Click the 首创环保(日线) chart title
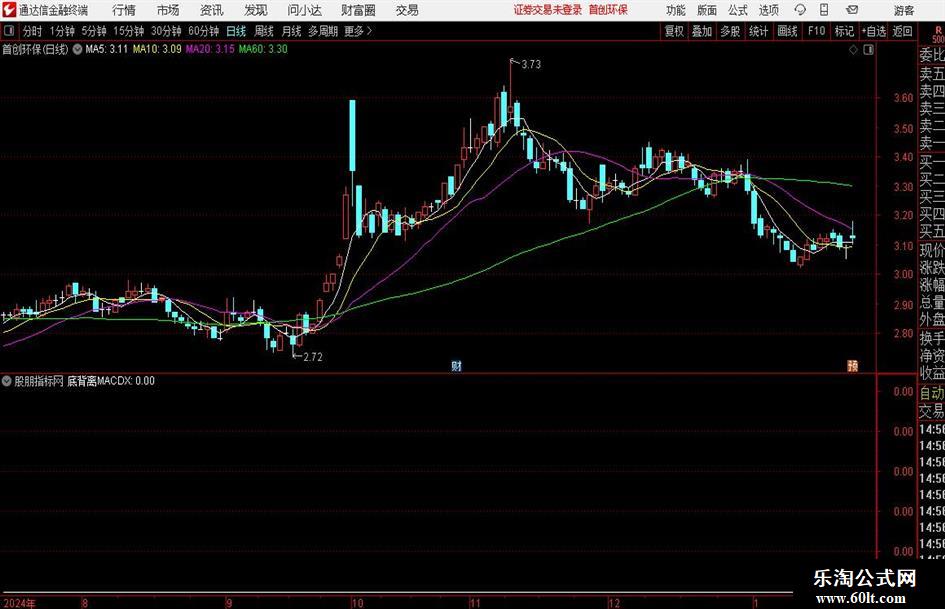The width and height of the screenshot is (945, 609). [x=35, y=49]
